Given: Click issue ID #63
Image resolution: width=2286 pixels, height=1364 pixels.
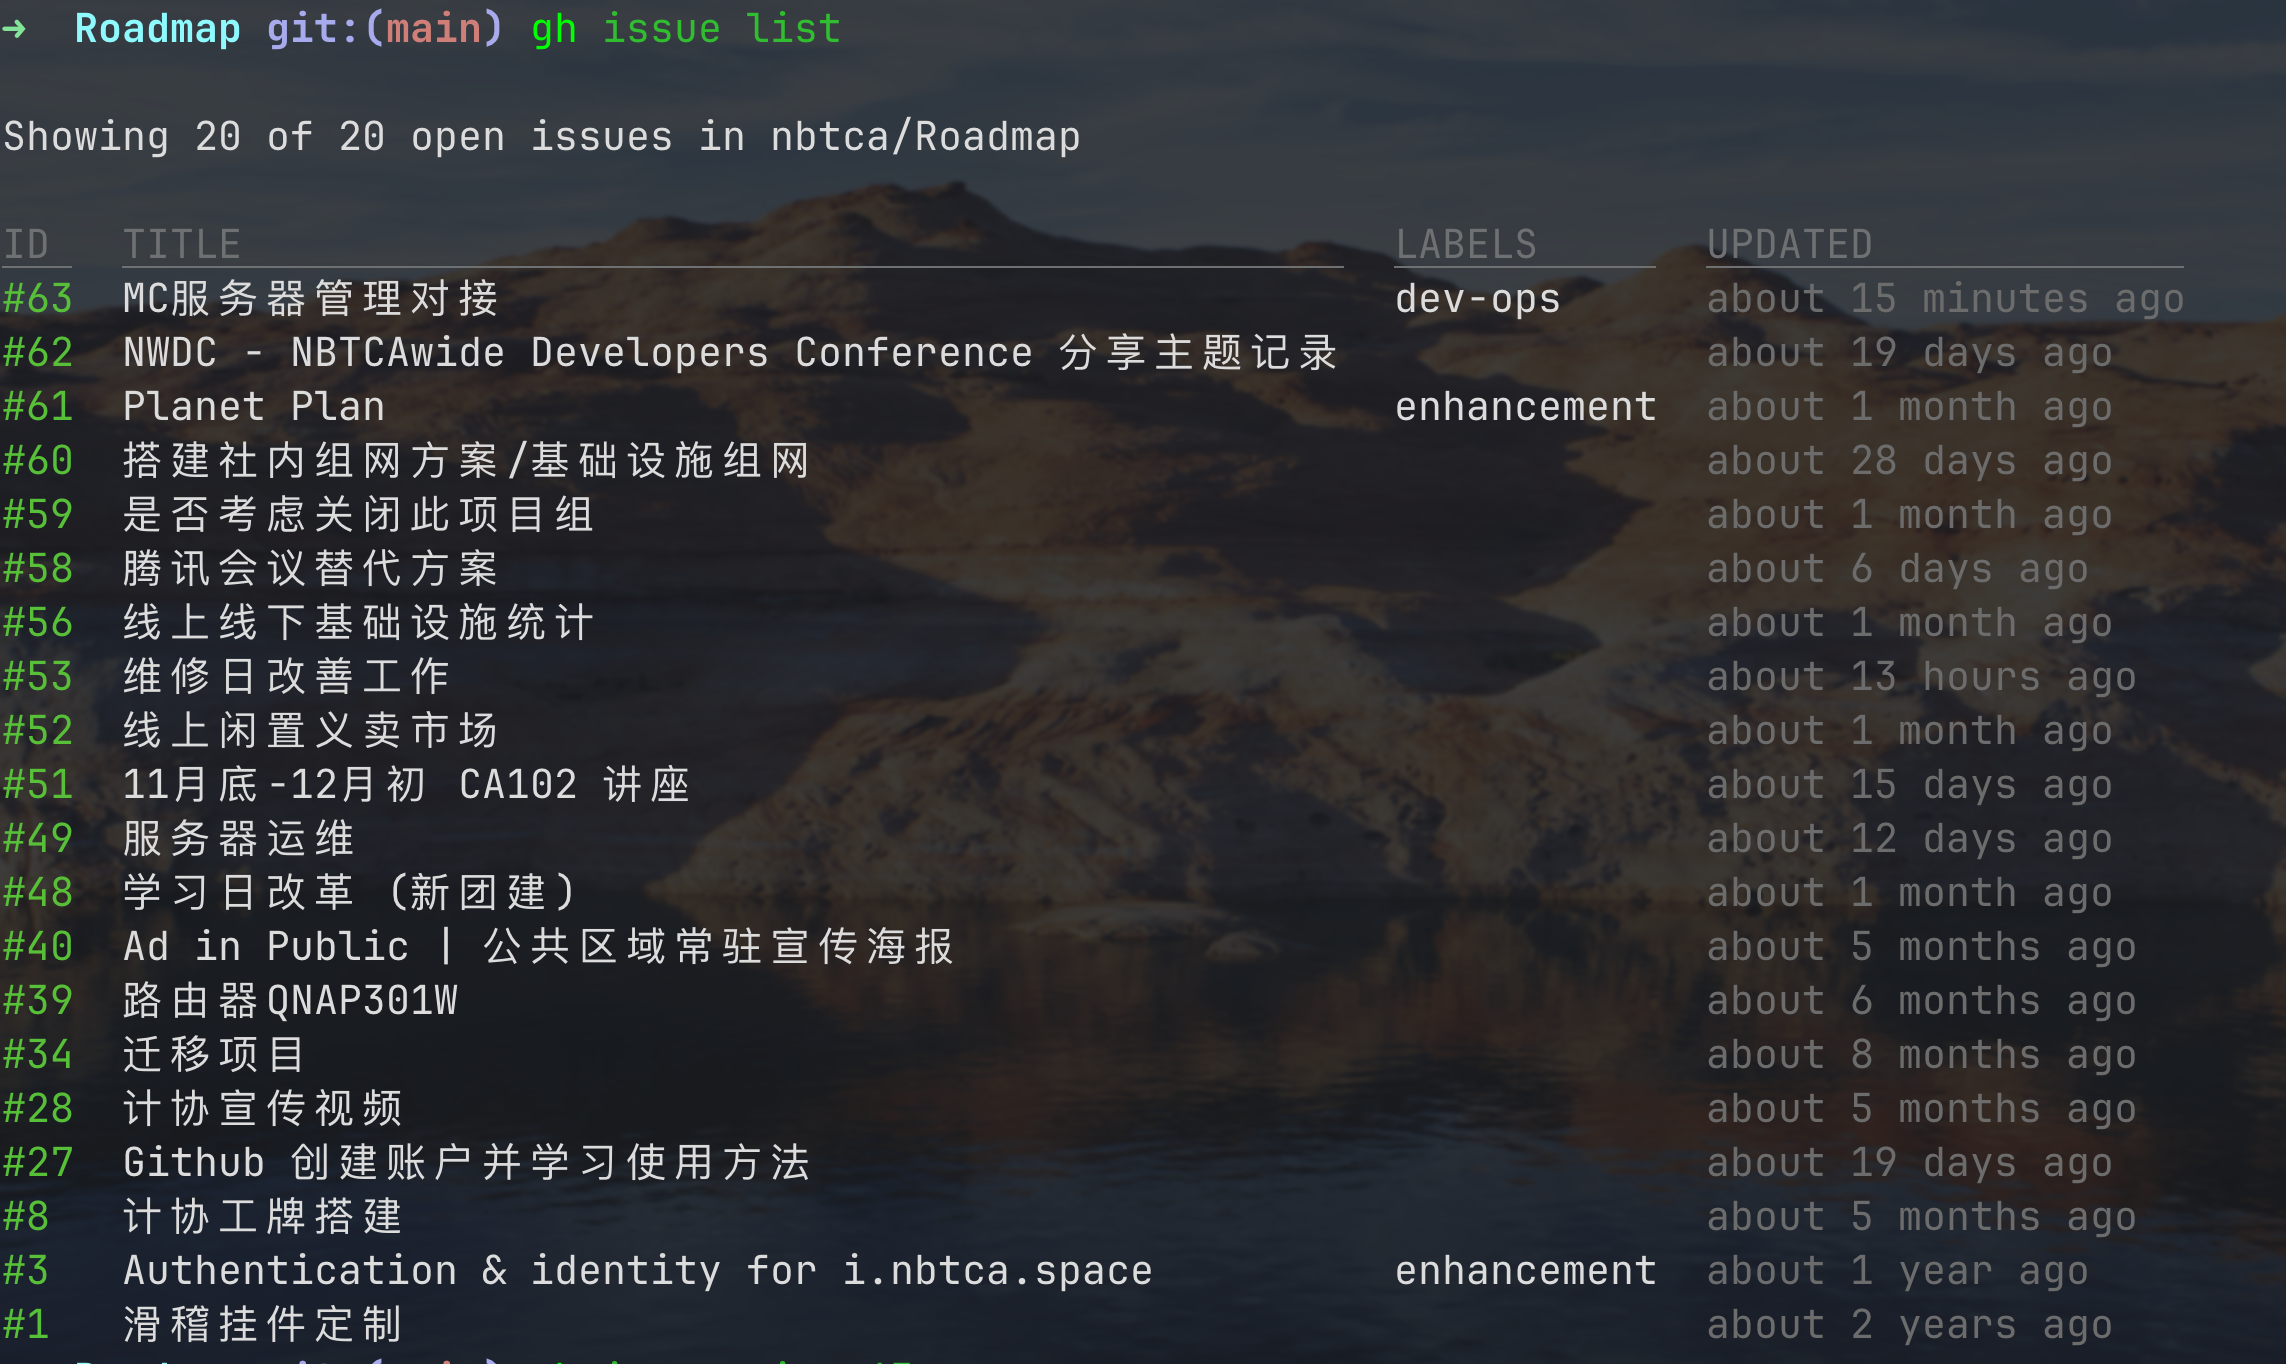Looking at the screenshot, I should 38,299.
